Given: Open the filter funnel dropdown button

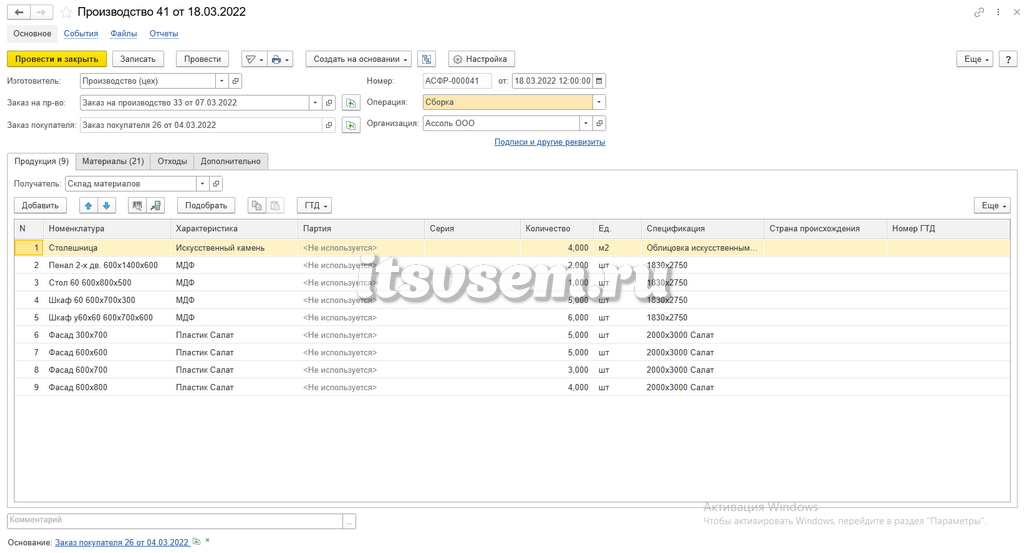Looking at the screenshot, I should click(254, 59).
